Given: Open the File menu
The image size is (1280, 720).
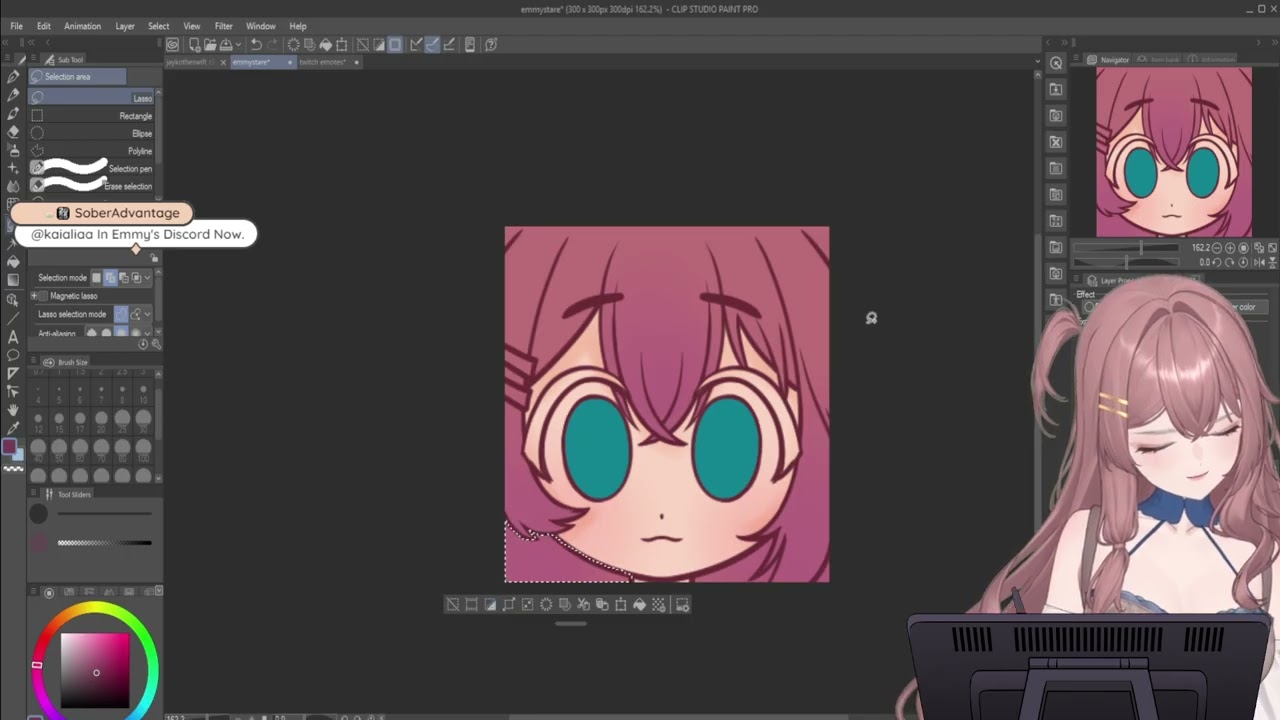Looking at the screenshot, I should [16, 26].
